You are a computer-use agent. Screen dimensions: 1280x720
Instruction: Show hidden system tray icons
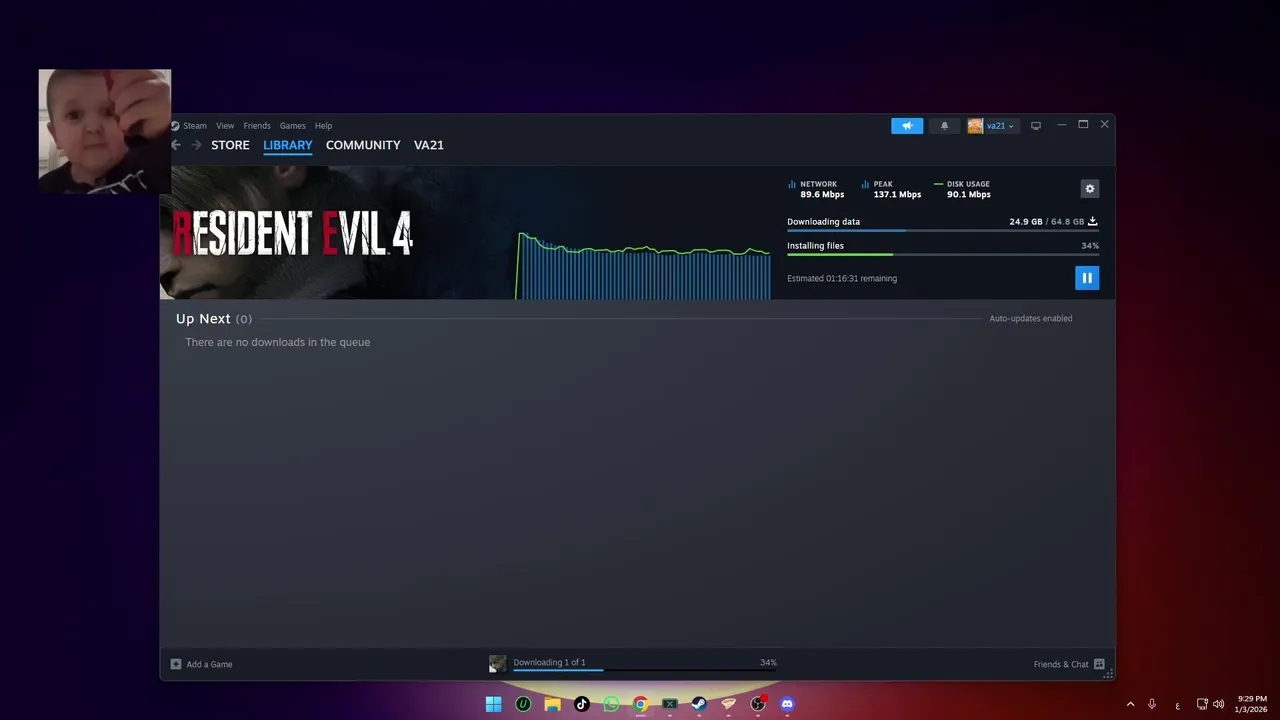coord(1129,704)
